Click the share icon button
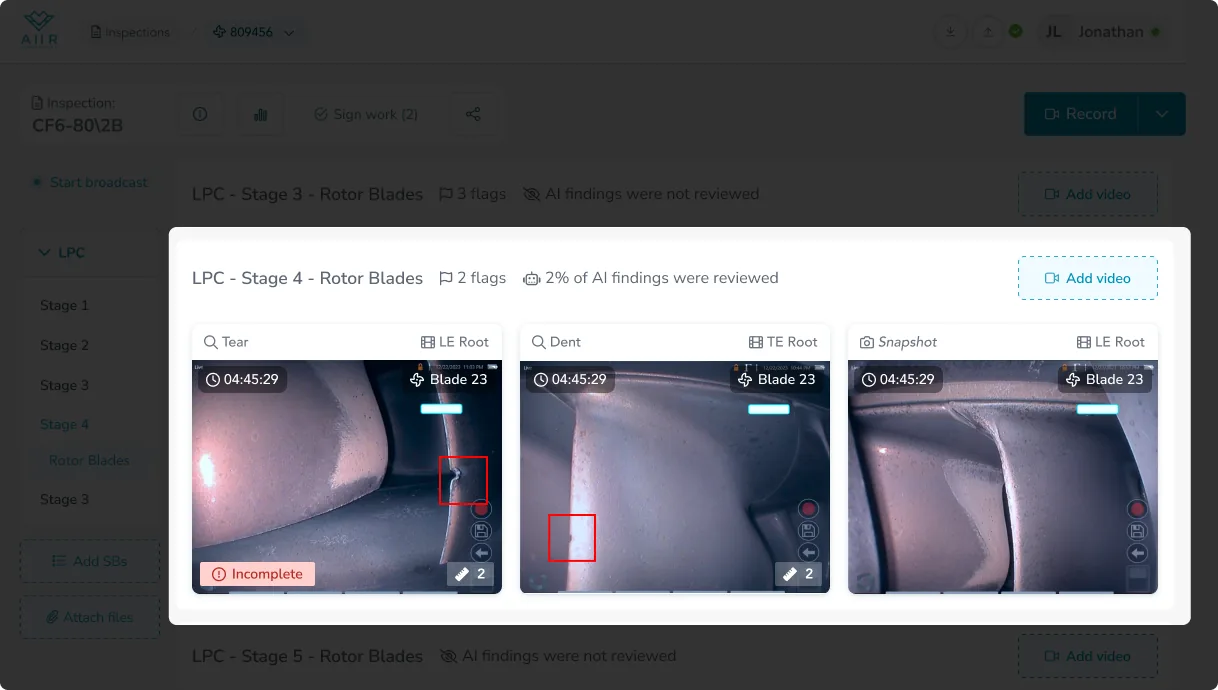This screenshot has height=690, width=1218. click(474, 115)
